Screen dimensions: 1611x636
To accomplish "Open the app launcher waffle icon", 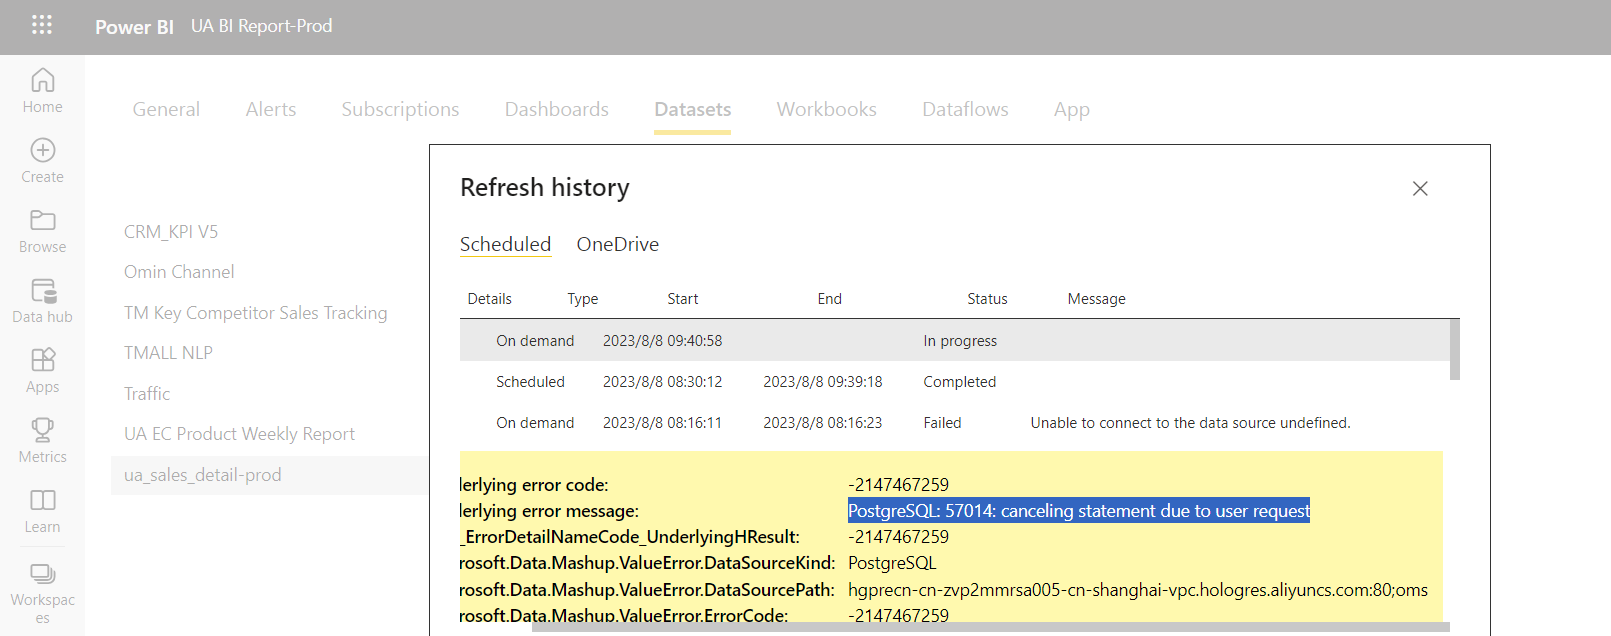I will pos(42,25).
